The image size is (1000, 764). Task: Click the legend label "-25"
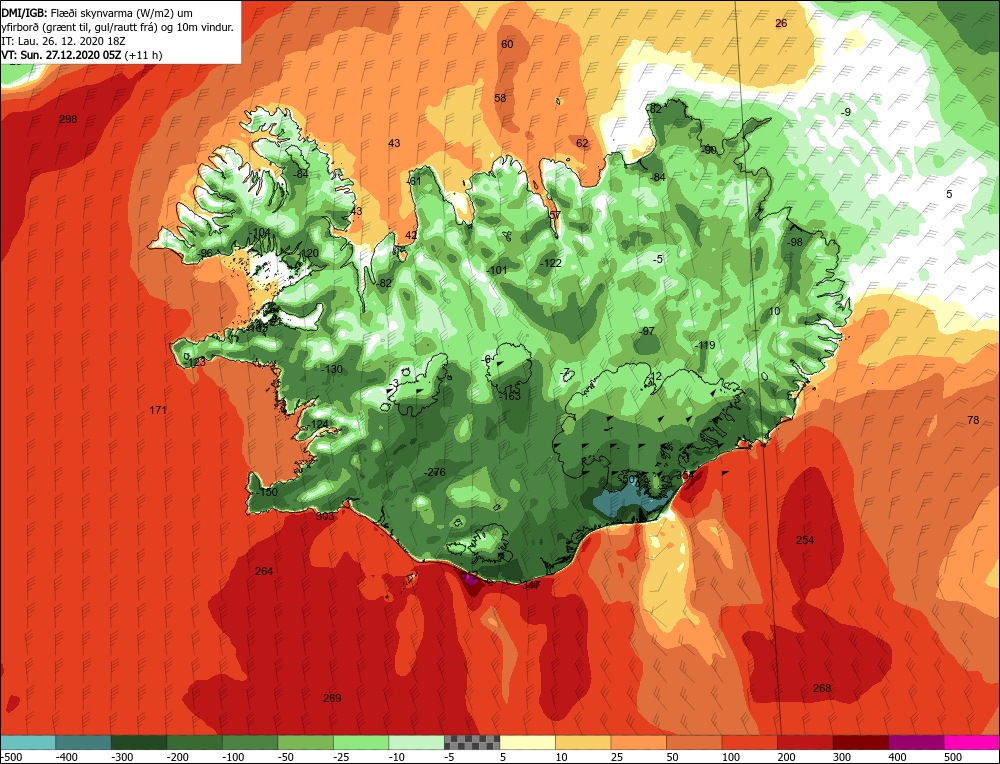point(344,757)
